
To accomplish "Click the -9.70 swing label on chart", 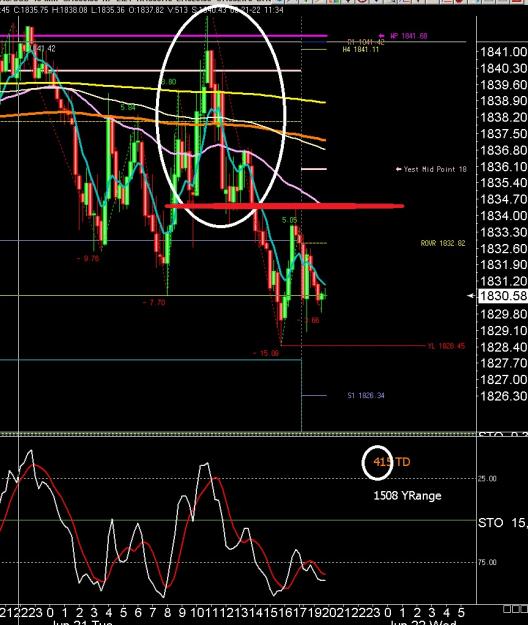I will [88, 258].
